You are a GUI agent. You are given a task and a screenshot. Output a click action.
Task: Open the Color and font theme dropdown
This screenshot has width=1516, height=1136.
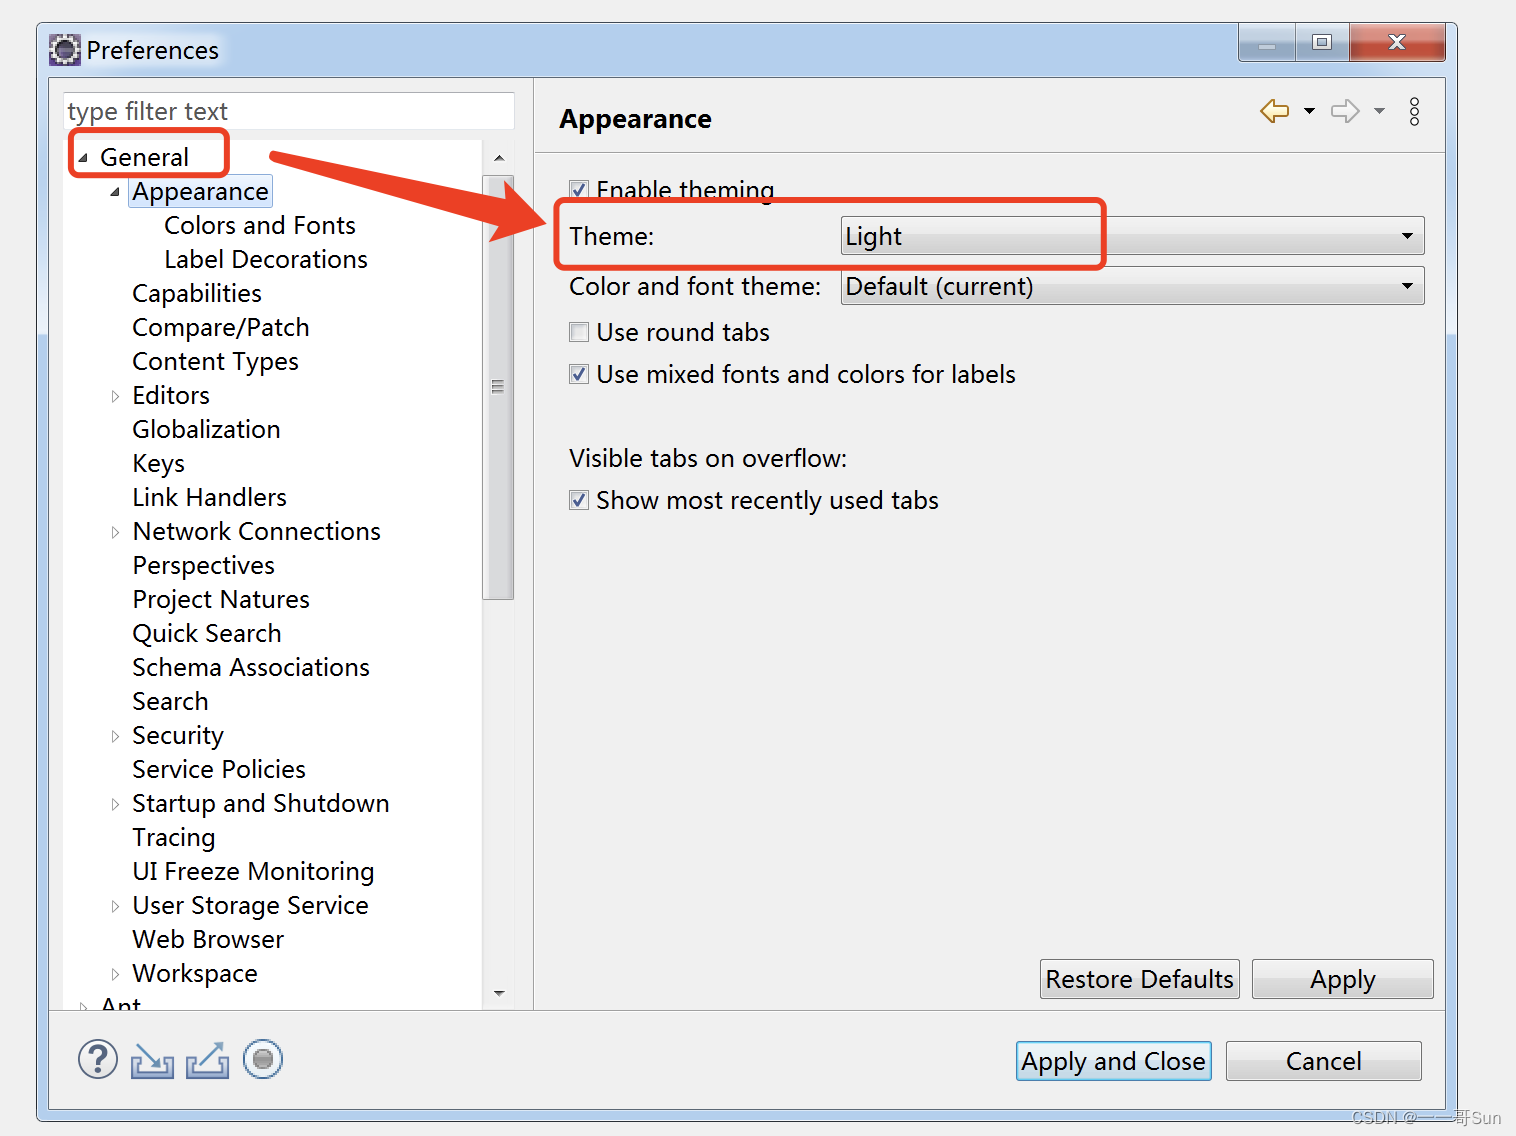coord(1132,286)
